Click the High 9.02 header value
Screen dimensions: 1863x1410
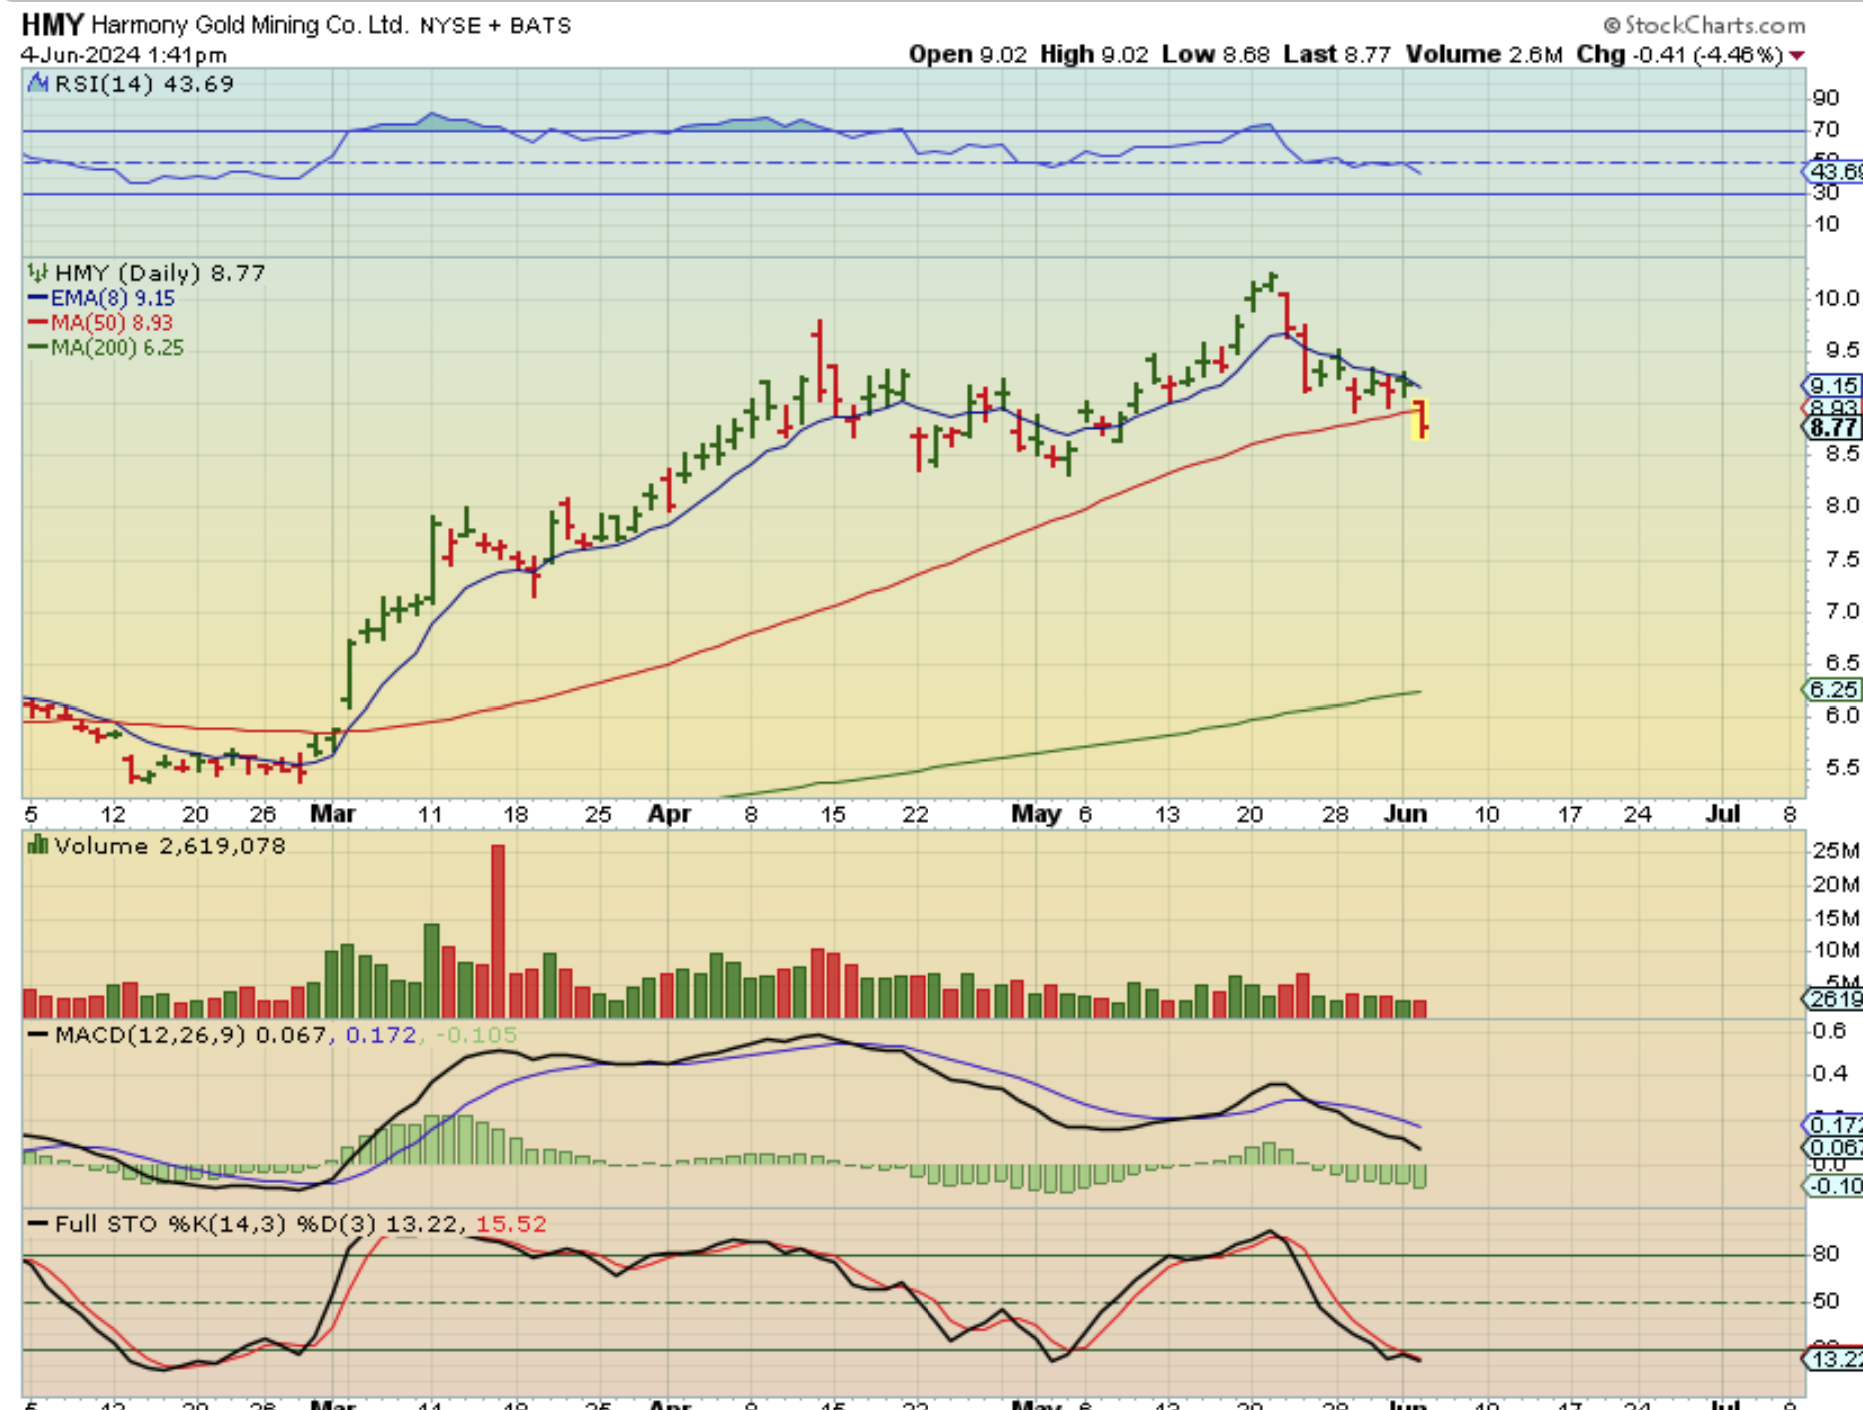click(x=1094, y=55)
